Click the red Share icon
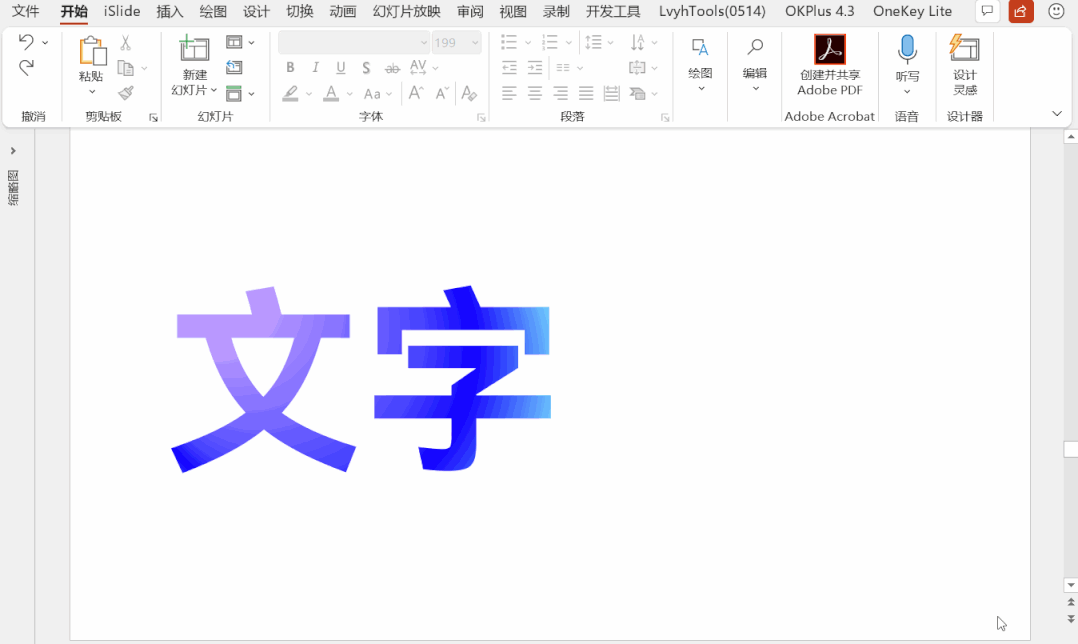This screenshot has width=1078, height=644. (1021, 11)
